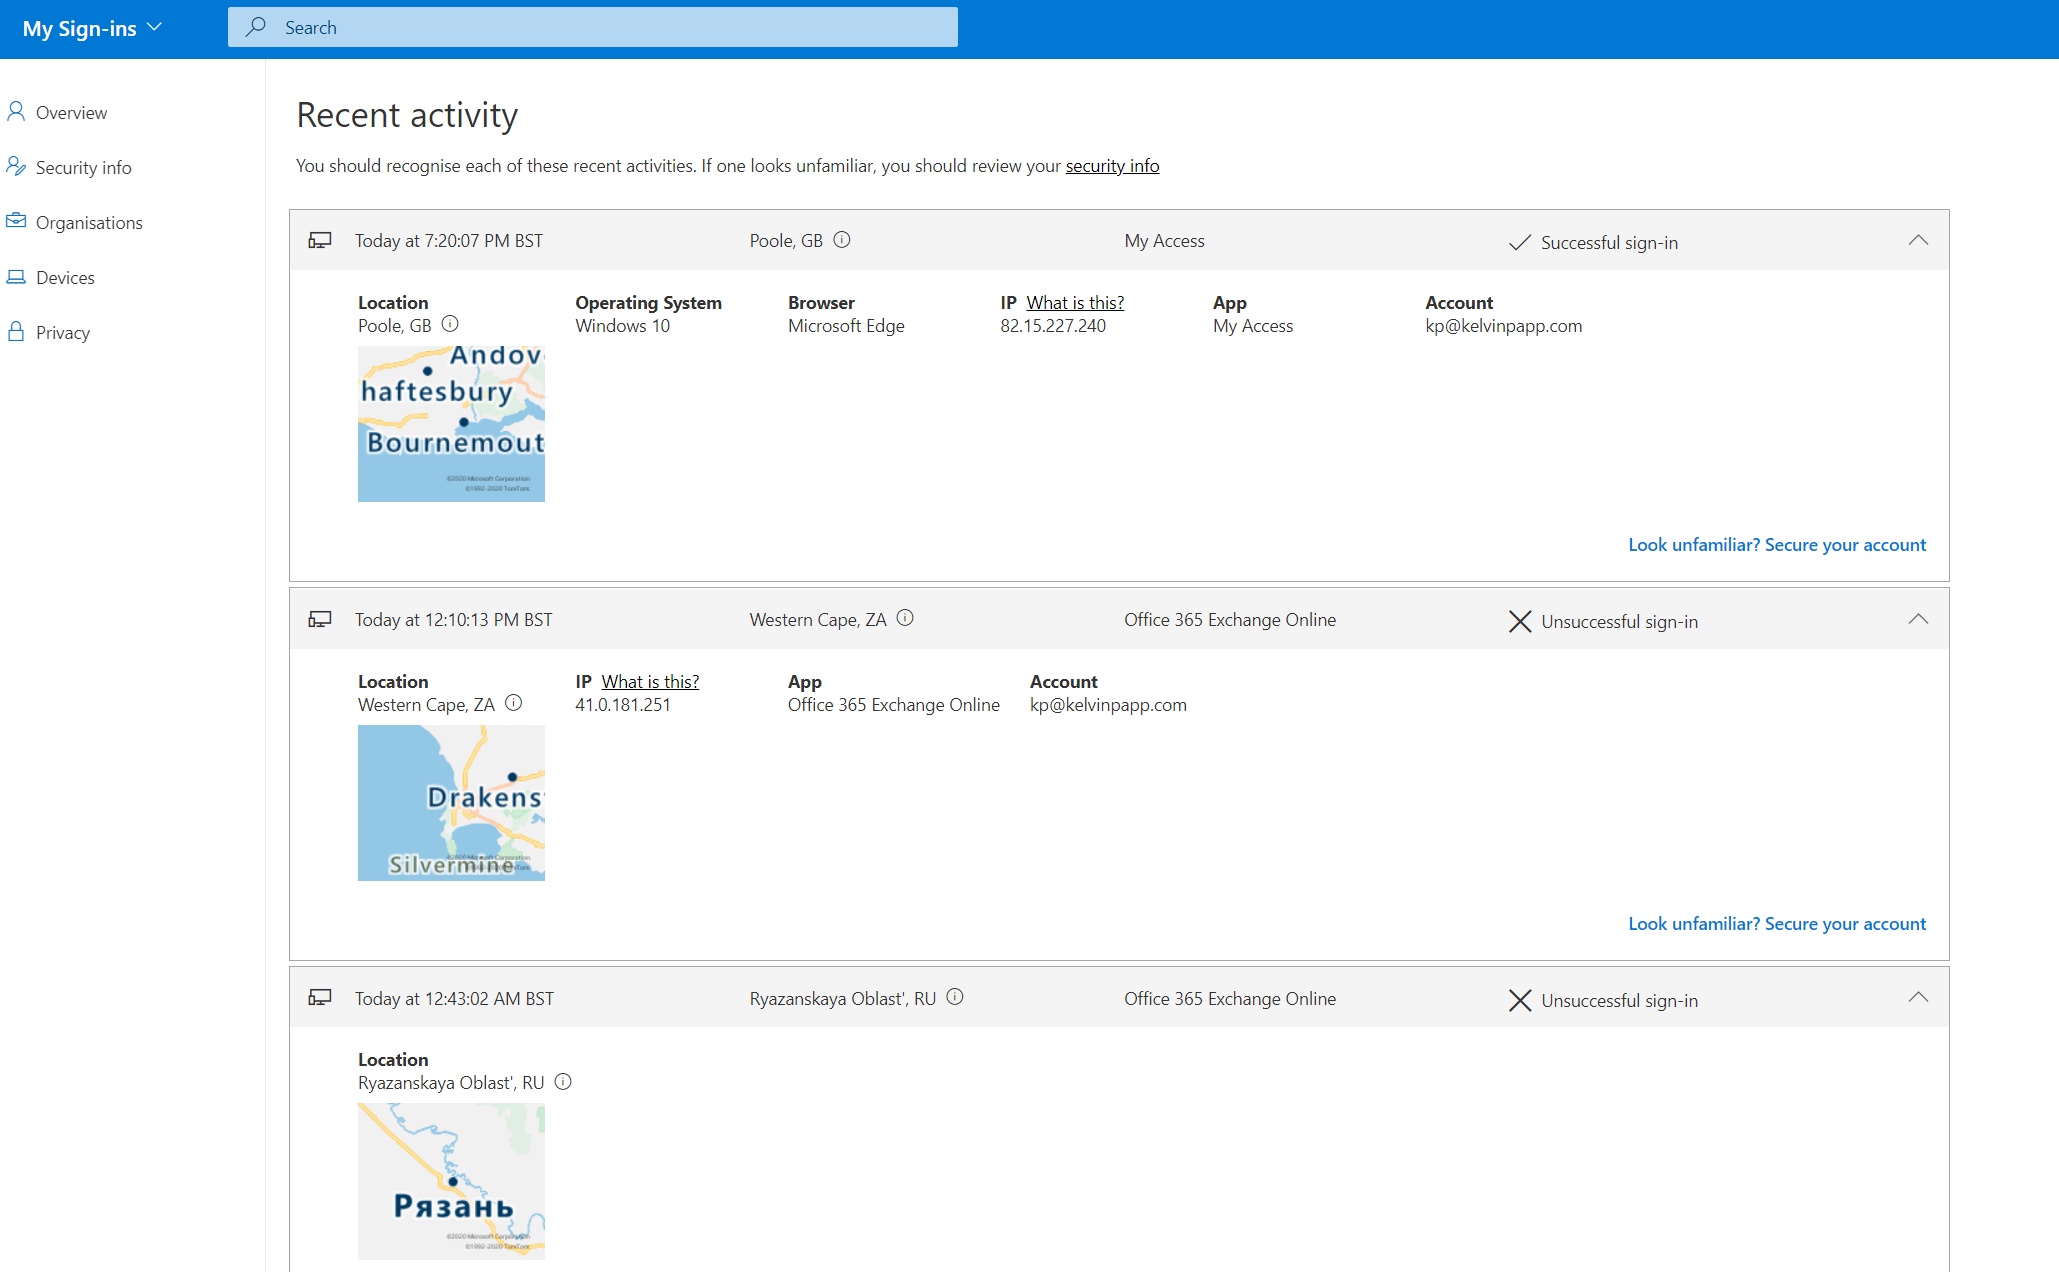Click the first unsuccessful sign-in X icon
This screenshot has width=2059, height=1272.
click(x=1521, y=621)
